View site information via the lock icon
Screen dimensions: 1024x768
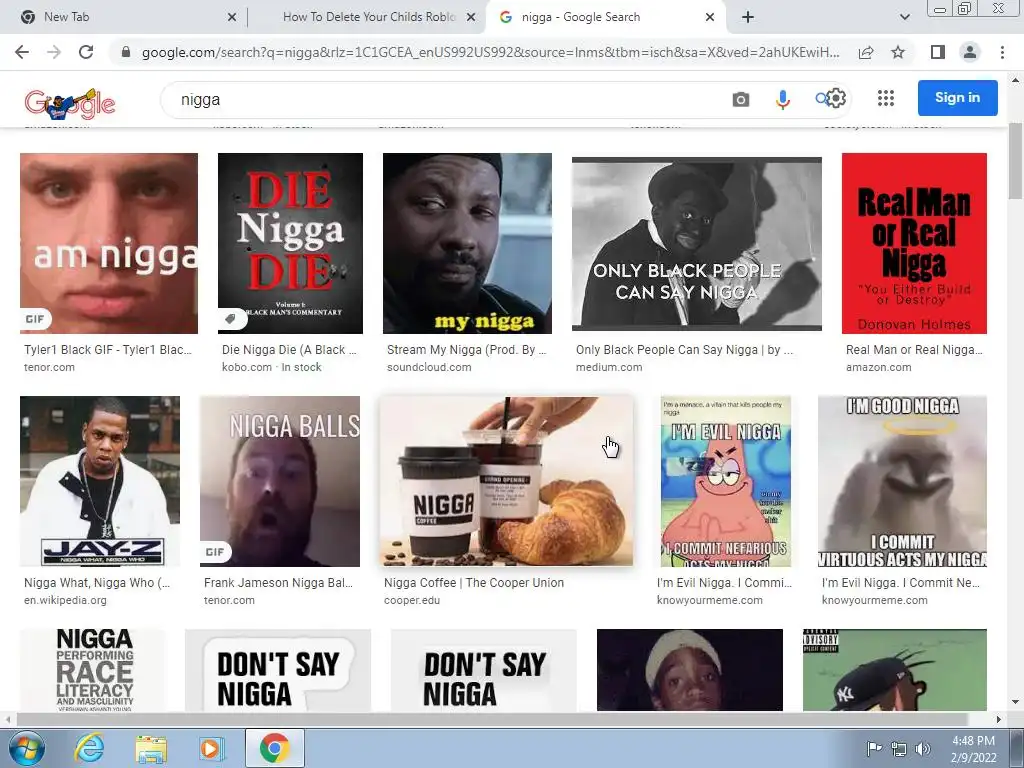click(126, 52)
